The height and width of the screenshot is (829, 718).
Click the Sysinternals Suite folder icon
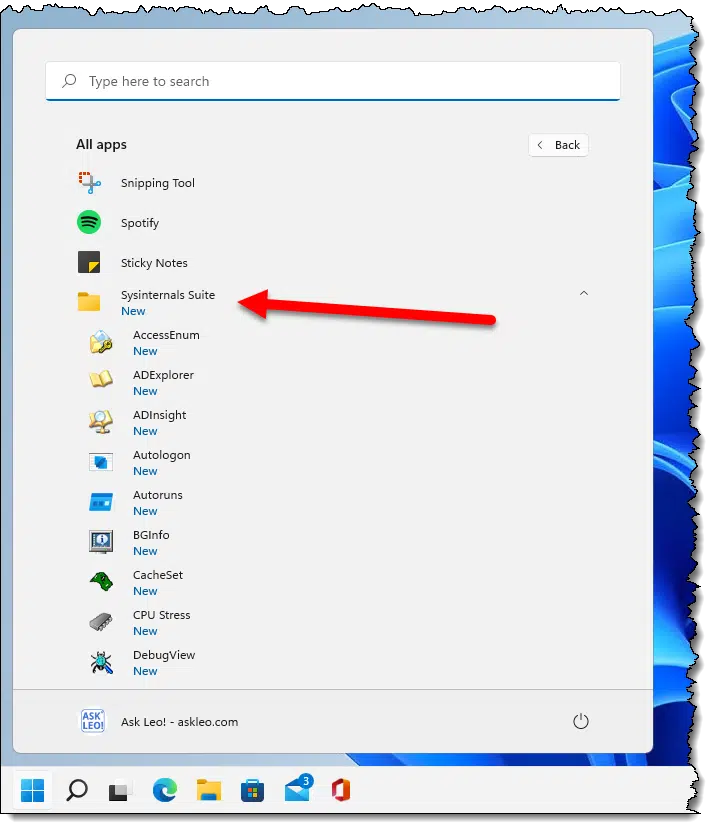(89, 302)
